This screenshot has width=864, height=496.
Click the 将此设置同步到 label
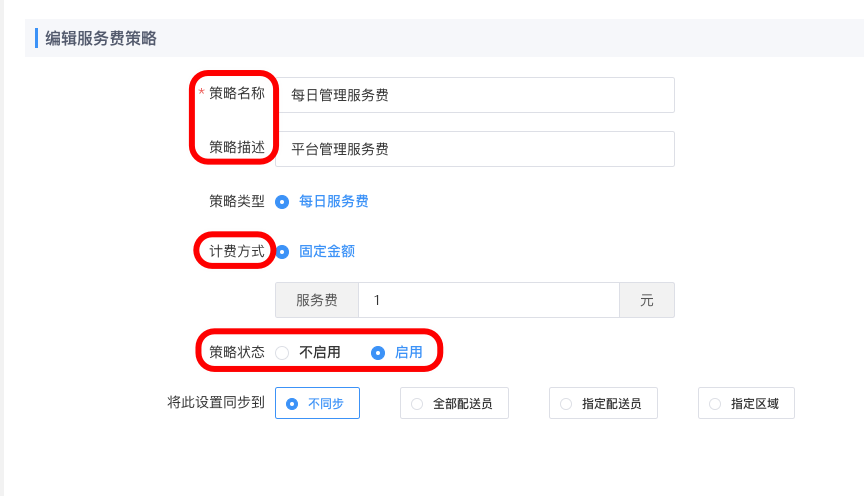216,403
